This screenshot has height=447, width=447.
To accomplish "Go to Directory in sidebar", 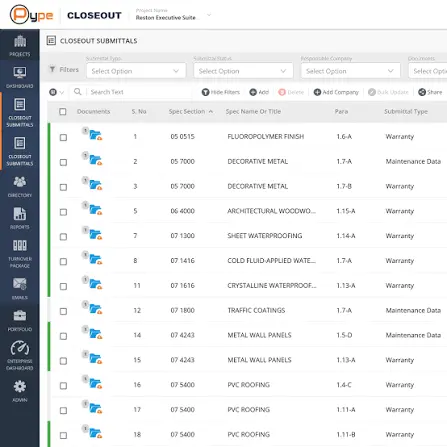I will [20, 187].
